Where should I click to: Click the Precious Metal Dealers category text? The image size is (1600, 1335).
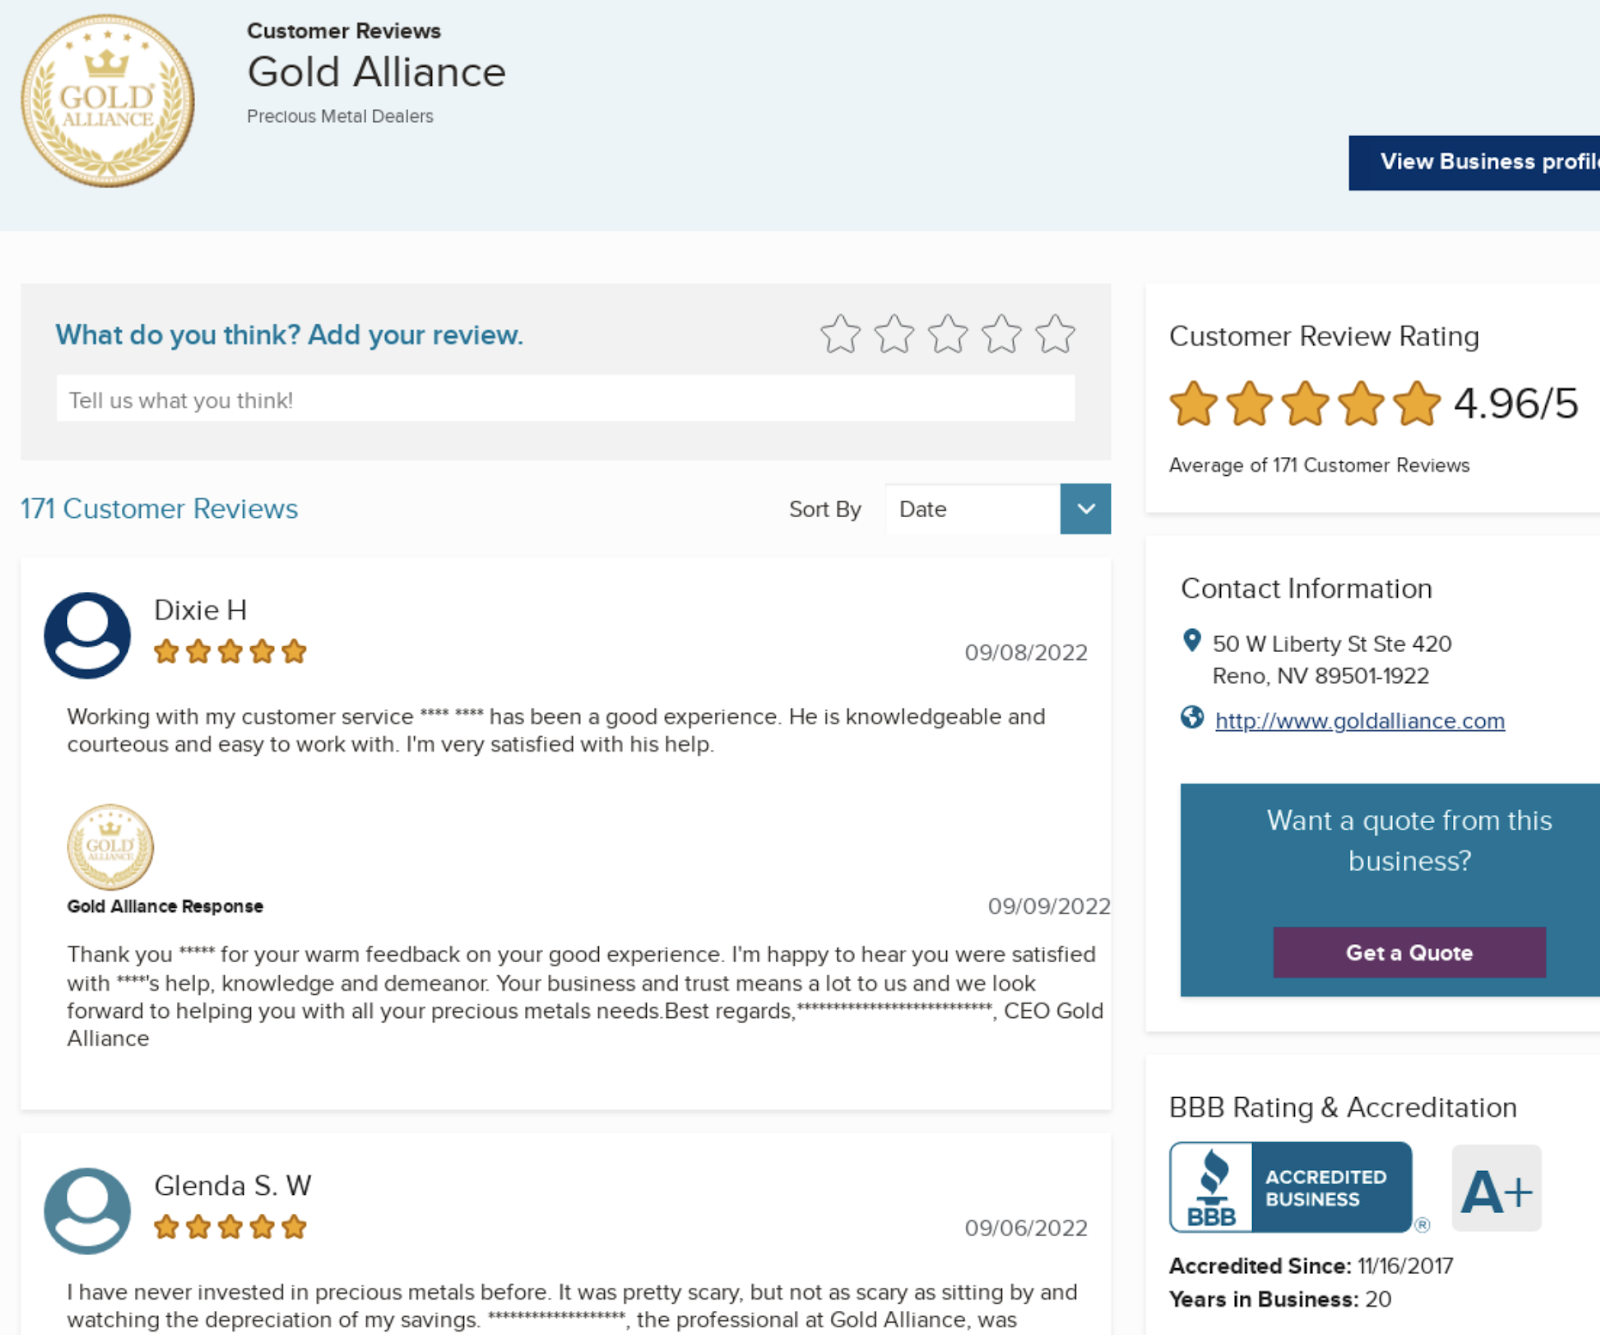pyautogui.click(x=340, y=116)
